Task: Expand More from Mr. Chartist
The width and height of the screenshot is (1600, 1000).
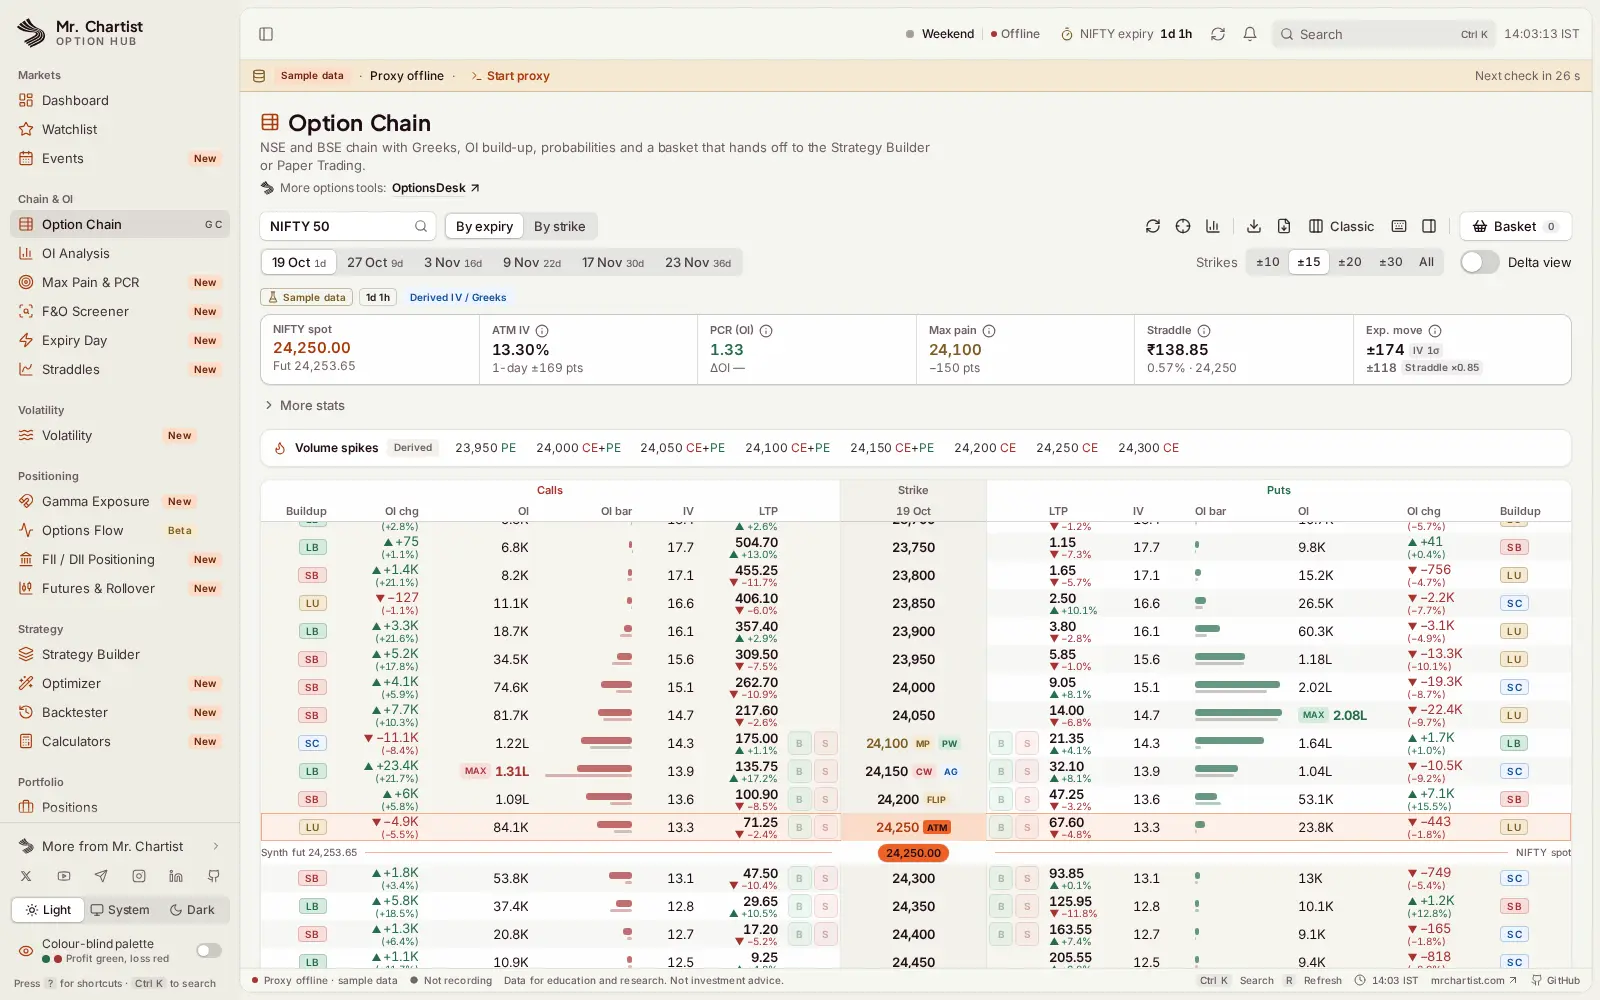Action: pyautogui.click(x=120, y=846)
